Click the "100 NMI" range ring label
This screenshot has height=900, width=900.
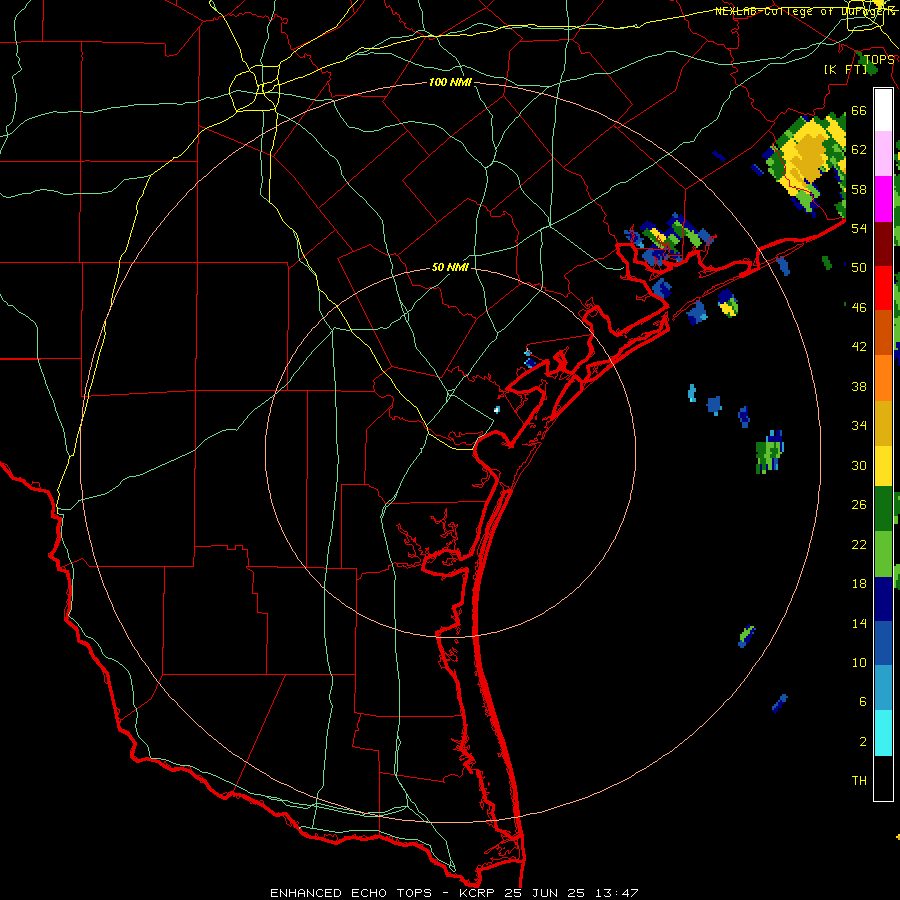[x=450, y=83]
